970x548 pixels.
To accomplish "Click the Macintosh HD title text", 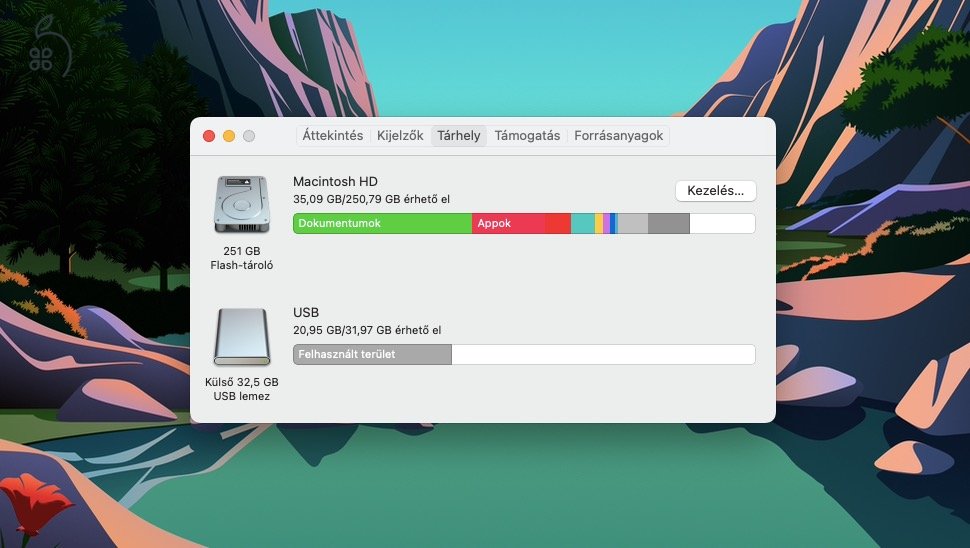I will 335,181.
